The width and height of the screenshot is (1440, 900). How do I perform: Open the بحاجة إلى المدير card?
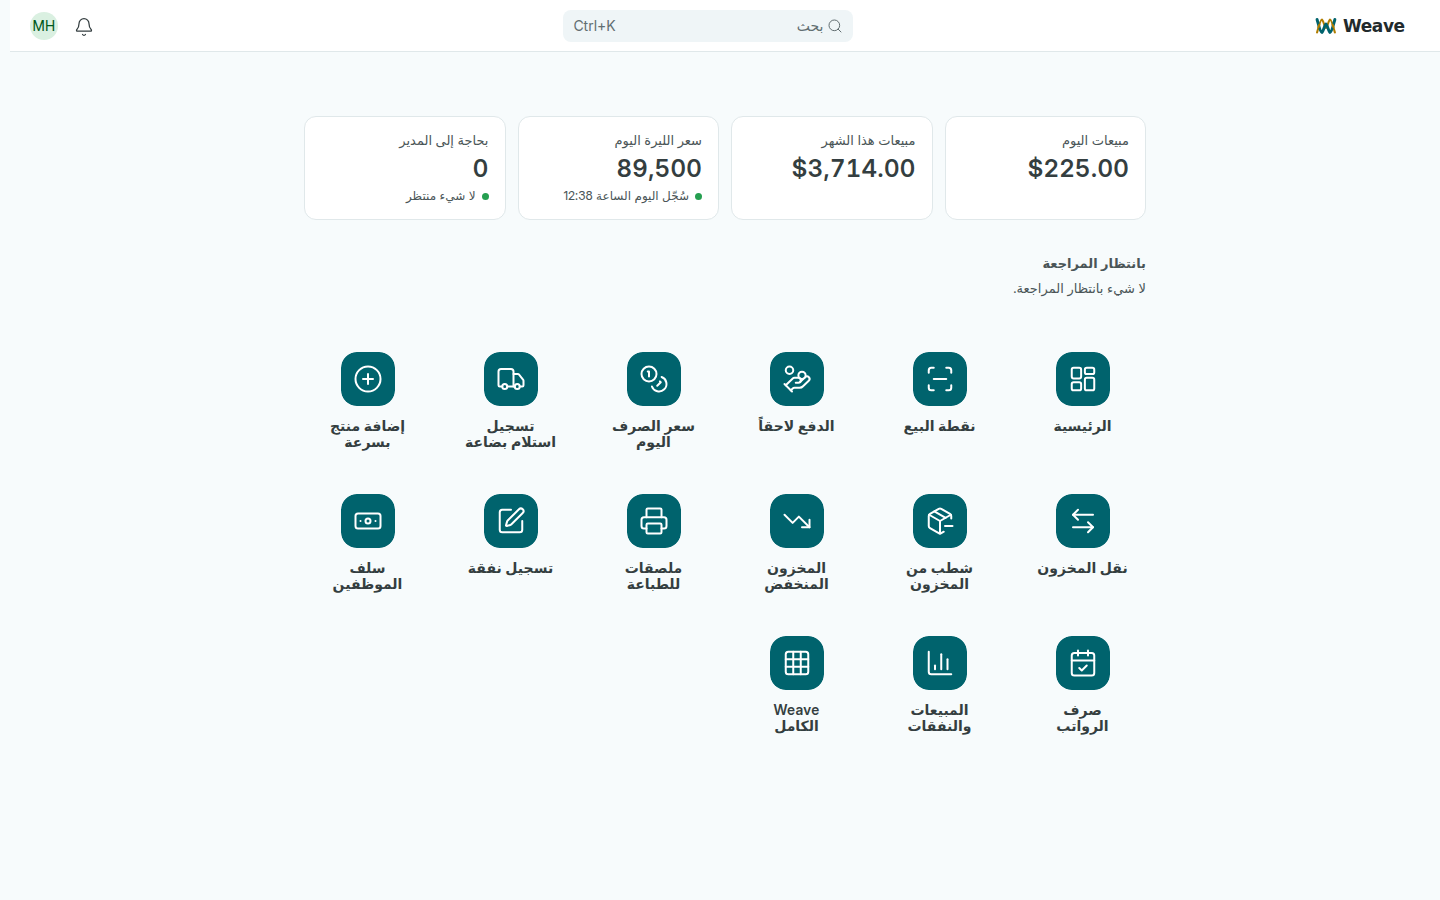click(405, 168)
